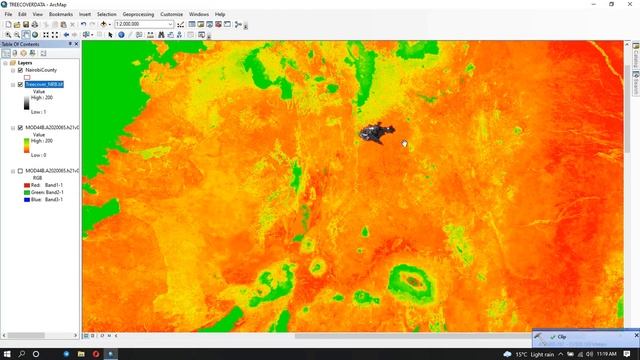The image size is (640, 360).
Task: Collapse the checked MOD44B layer expander
Action: [x=13, y=128]
